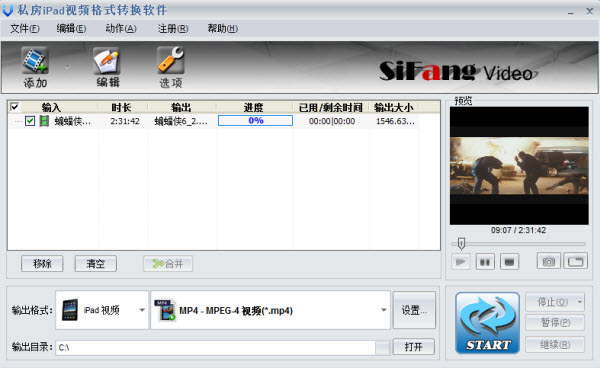Open the 编辑(E) menu
This screenshot has height=368, width=600.
pos(71,29)
